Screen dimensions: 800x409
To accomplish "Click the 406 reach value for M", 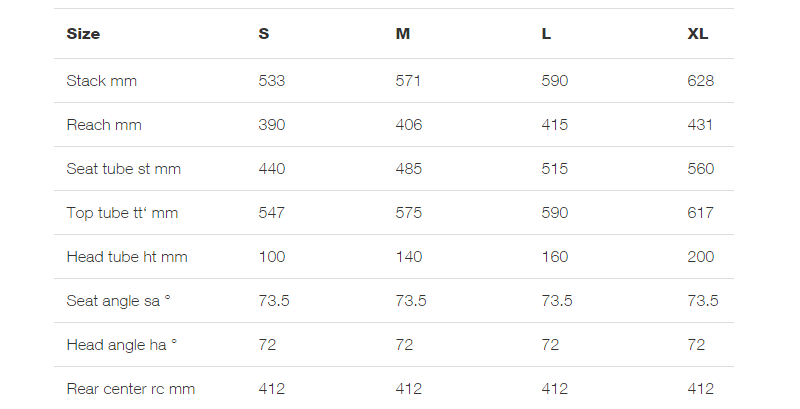I will point(409,125).
